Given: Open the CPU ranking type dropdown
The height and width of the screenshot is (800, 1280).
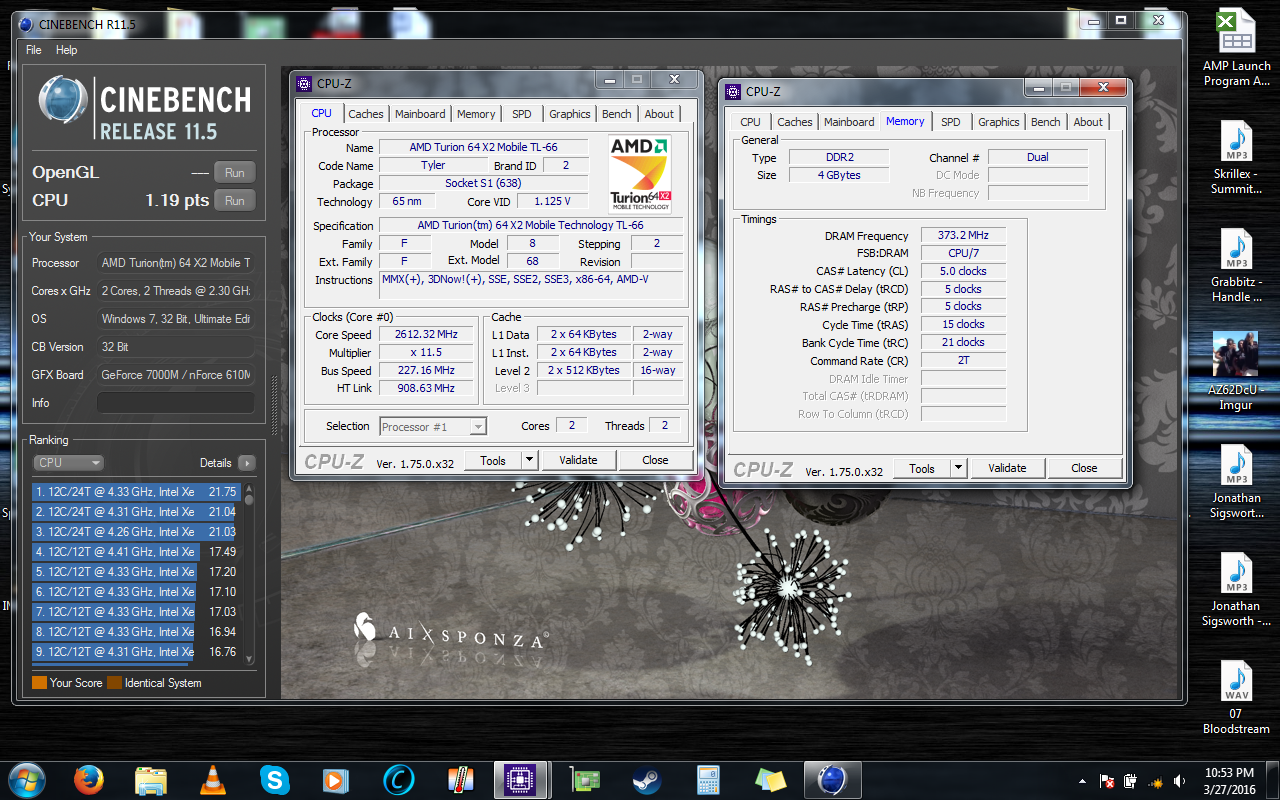Looking at the screenshot, I should pyautogui.click(x=68, y=463).
